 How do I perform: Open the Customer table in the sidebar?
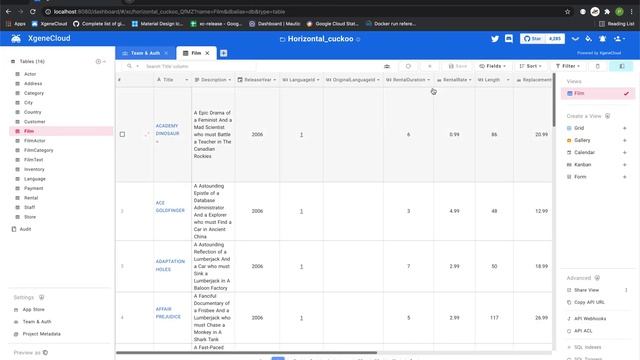pos(35,122)
